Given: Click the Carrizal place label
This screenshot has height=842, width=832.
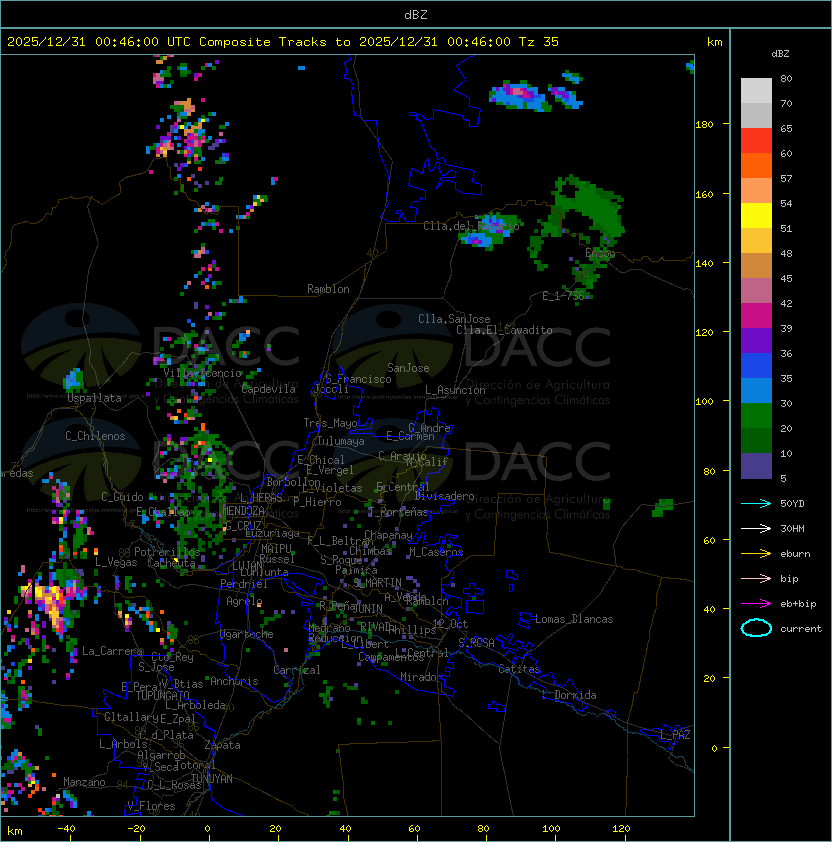Looking at the screenshot, I should (296, 670).
